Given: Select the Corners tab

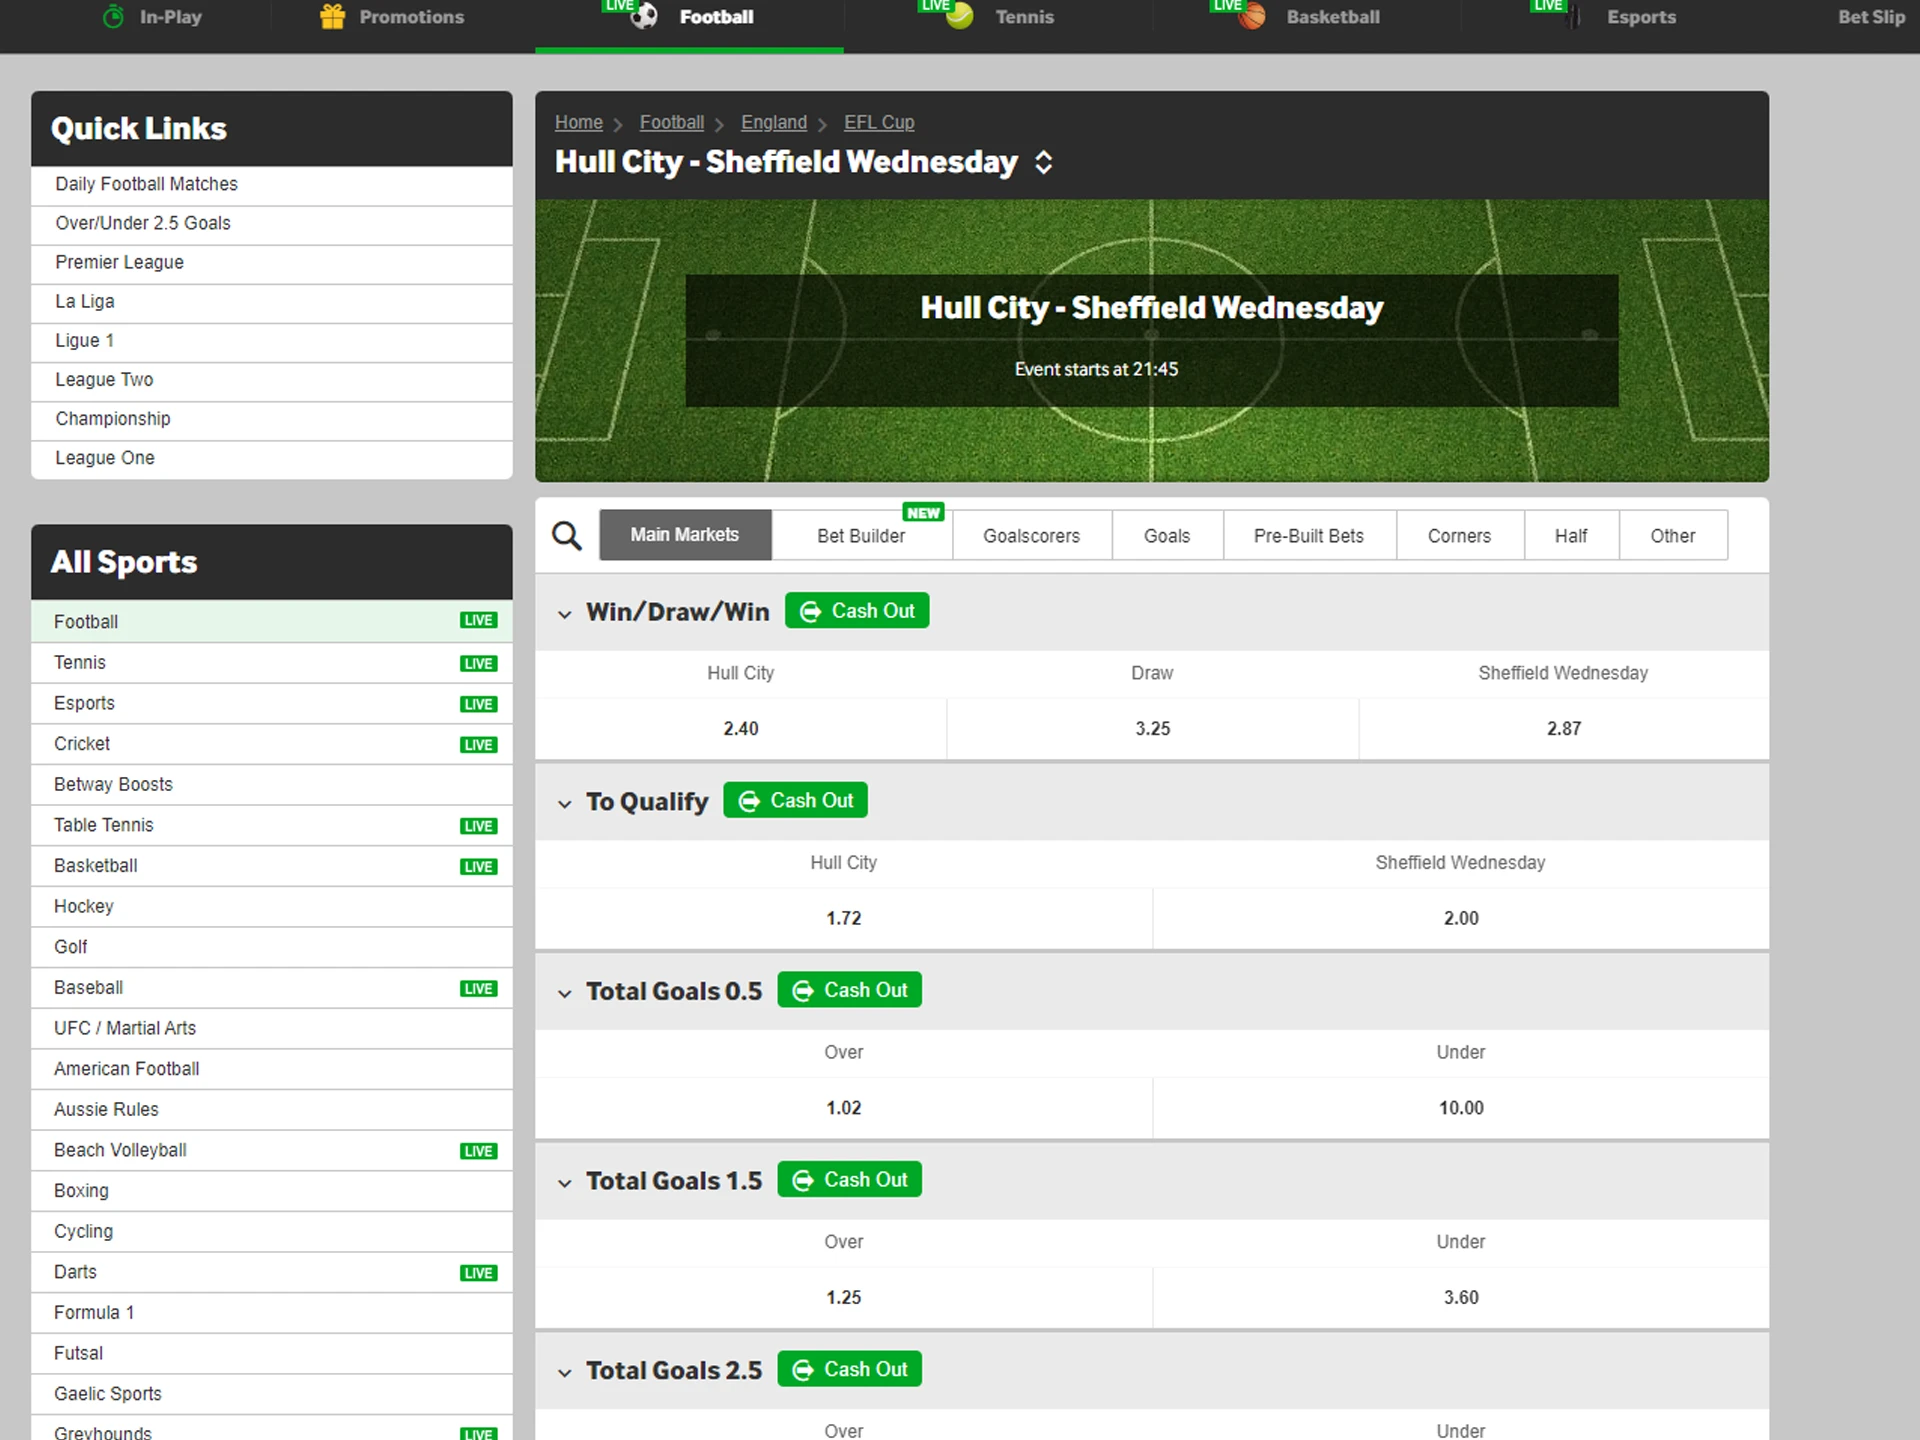Looking at the screenshot, I should coord(1456,535).
